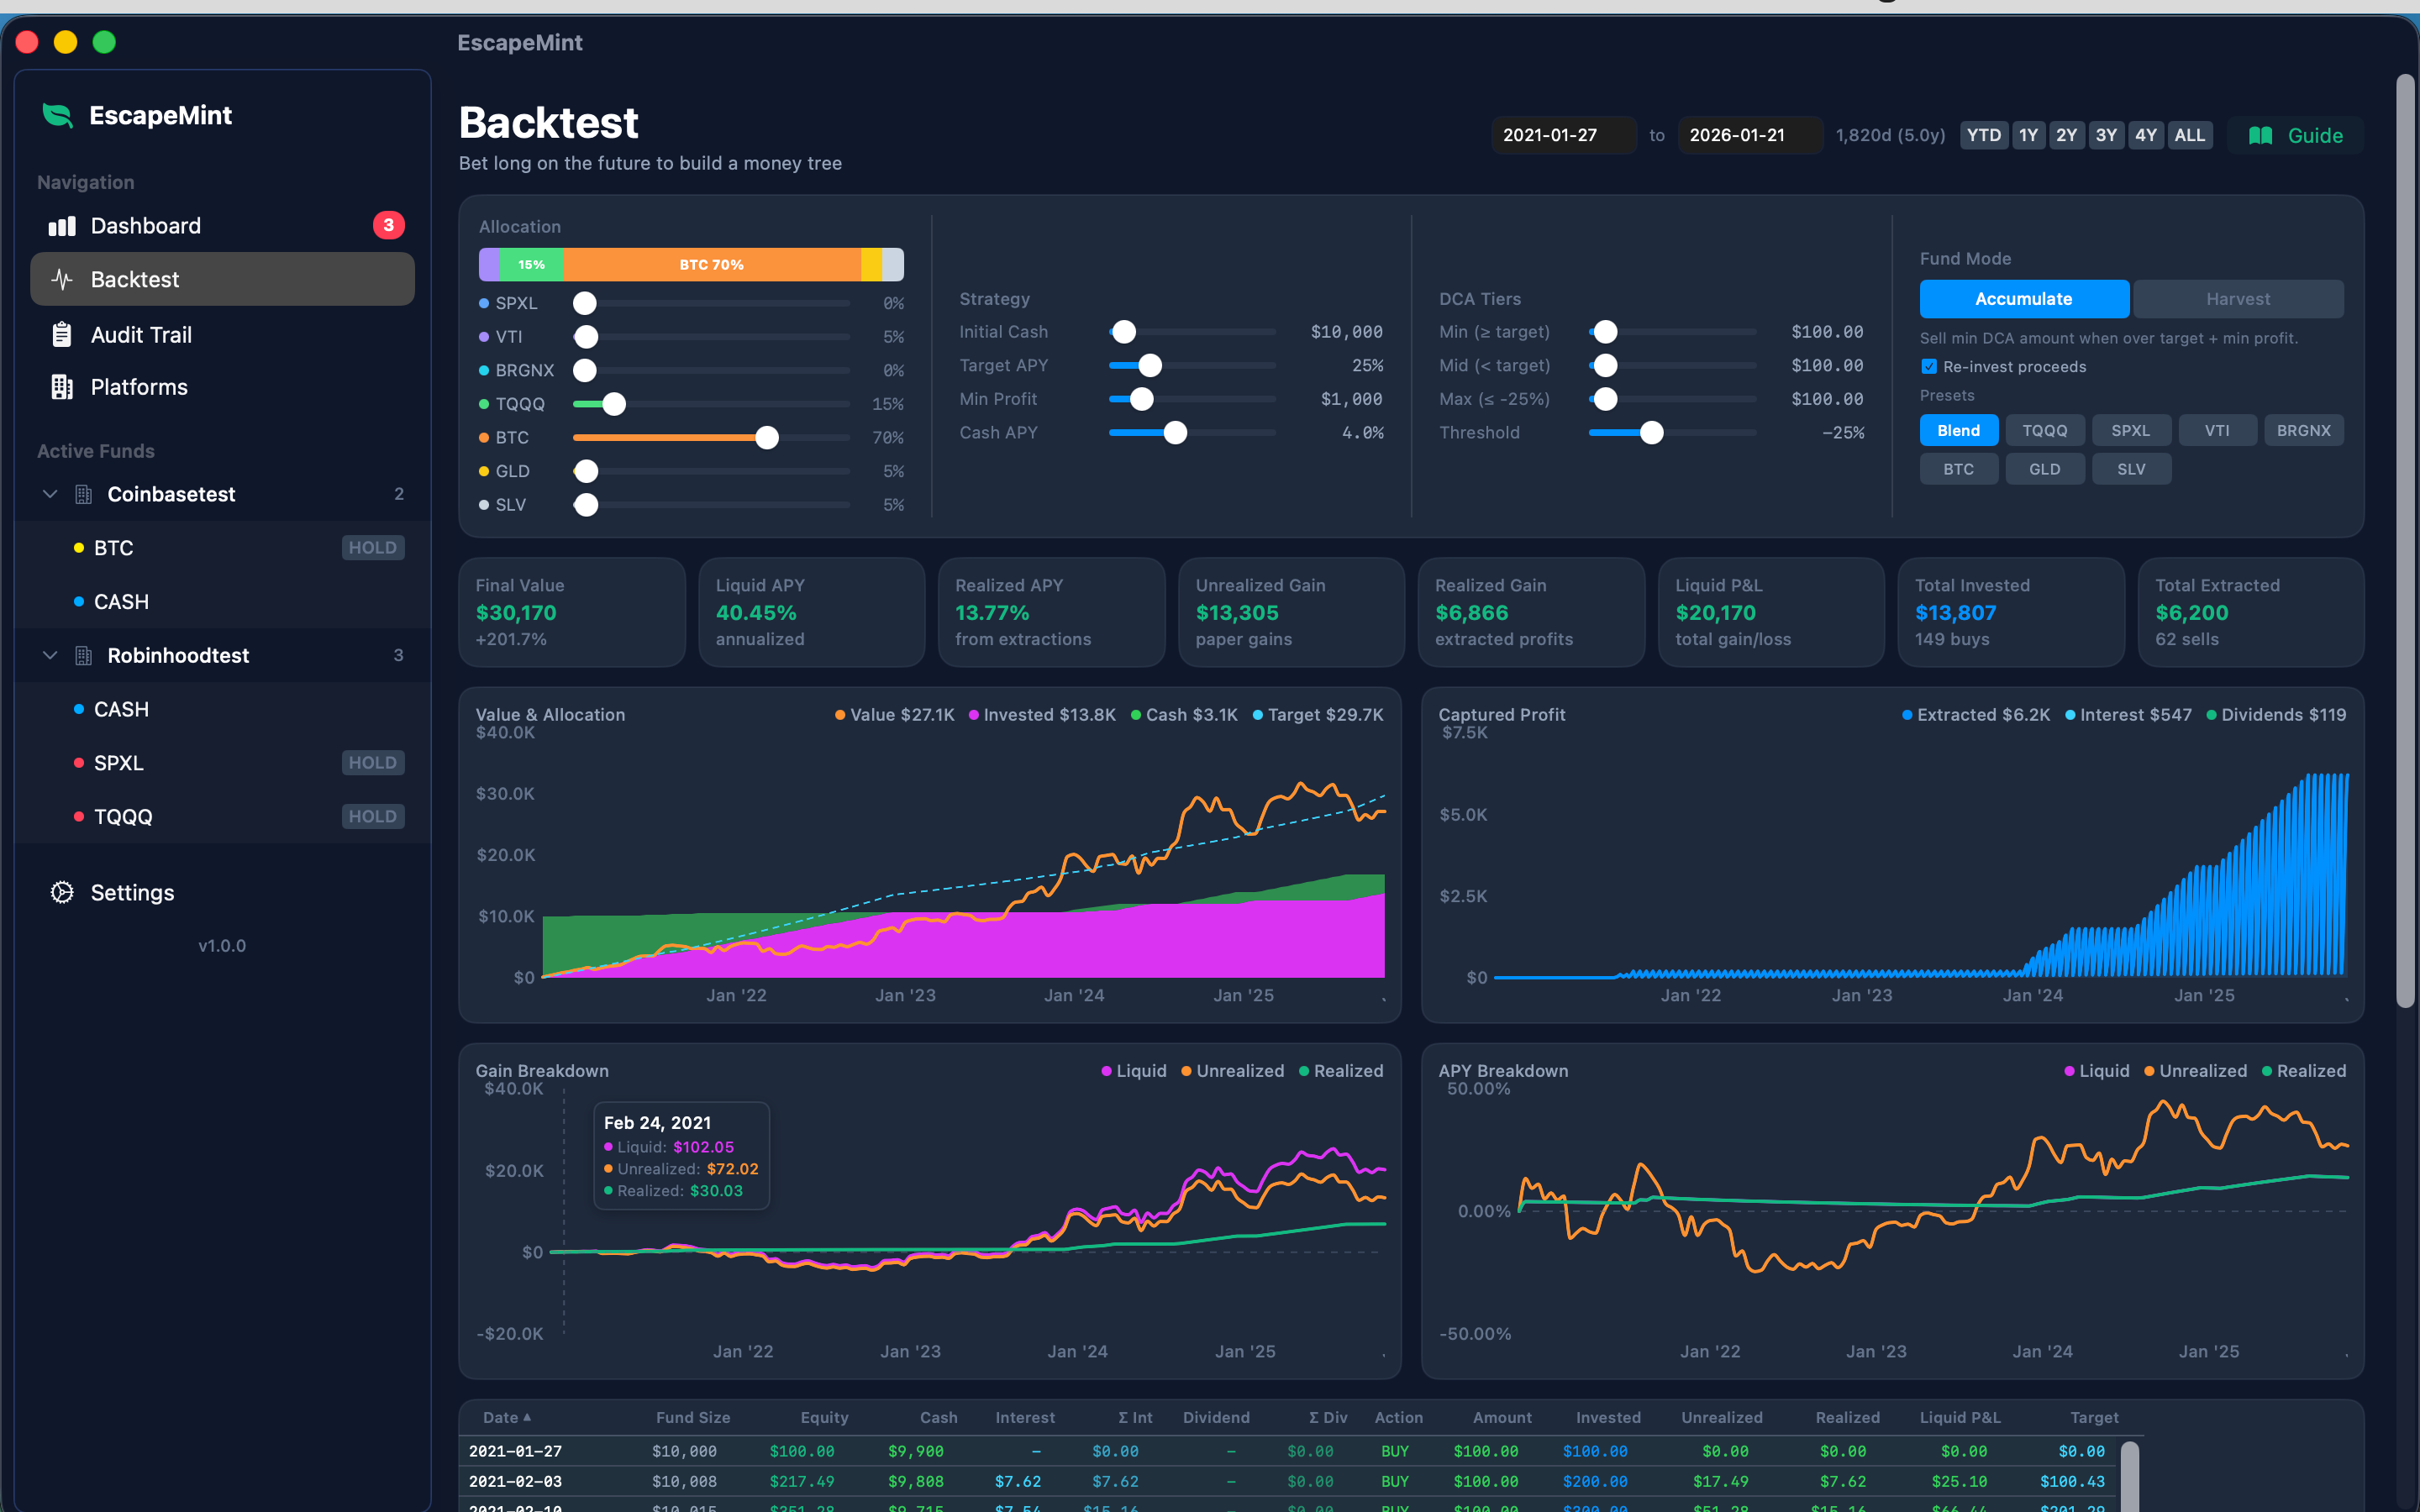Set range to 2Y

(x=2066, y=135)
